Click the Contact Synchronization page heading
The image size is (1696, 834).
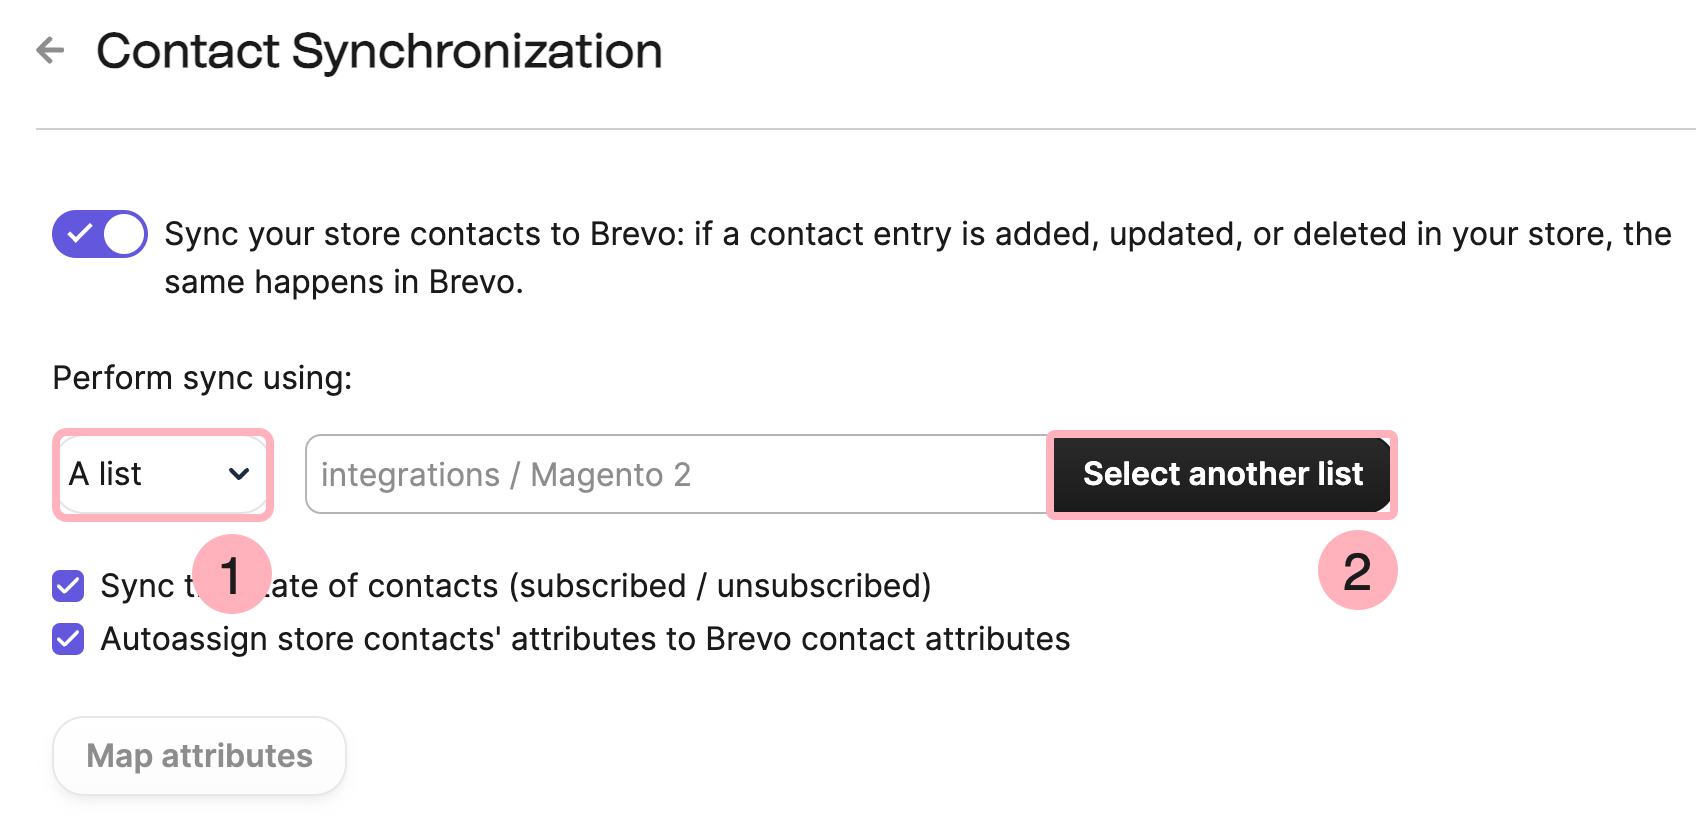click(379, 51)
